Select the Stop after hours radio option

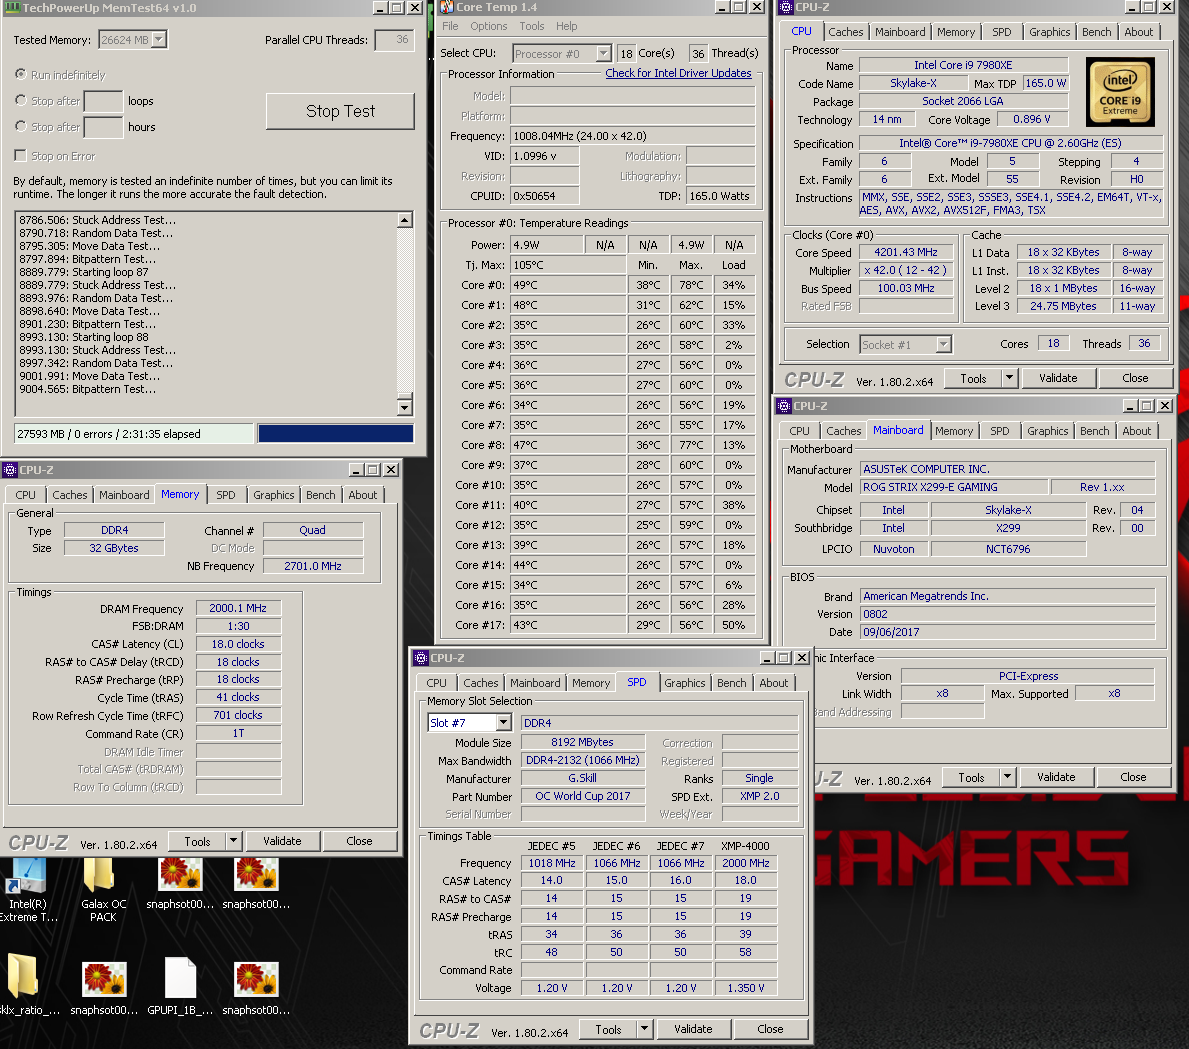pyautogui.click(x=21, y=126)
